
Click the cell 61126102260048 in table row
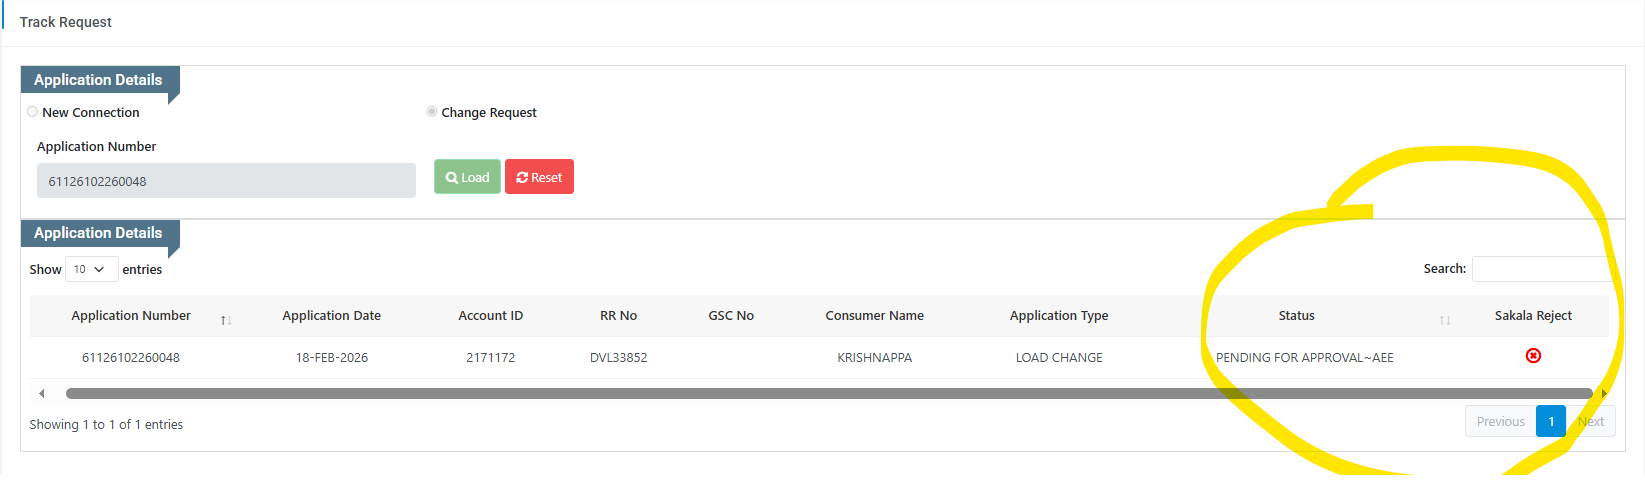point(131,357)
